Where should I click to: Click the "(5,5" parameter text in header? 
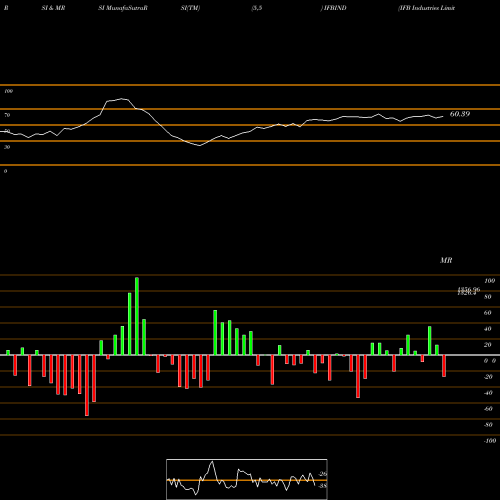(257, 8)
